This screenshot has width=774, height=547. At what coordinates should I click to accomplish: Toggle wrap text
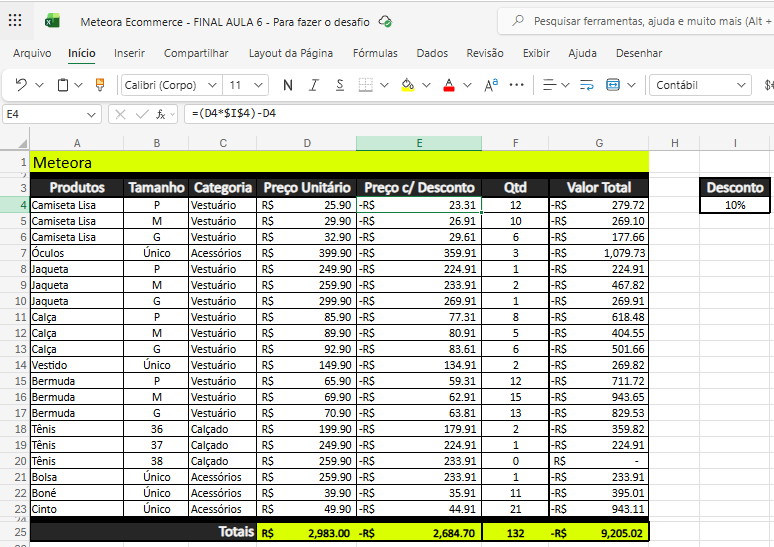pyautogui.click(x=586, y=85)
